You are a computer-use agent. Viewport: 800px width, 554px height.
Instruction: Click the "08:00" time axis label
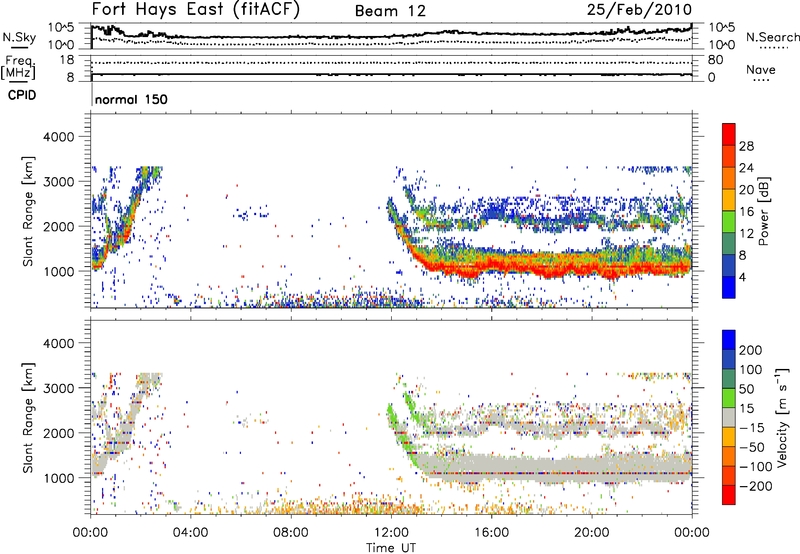[291, 533]
